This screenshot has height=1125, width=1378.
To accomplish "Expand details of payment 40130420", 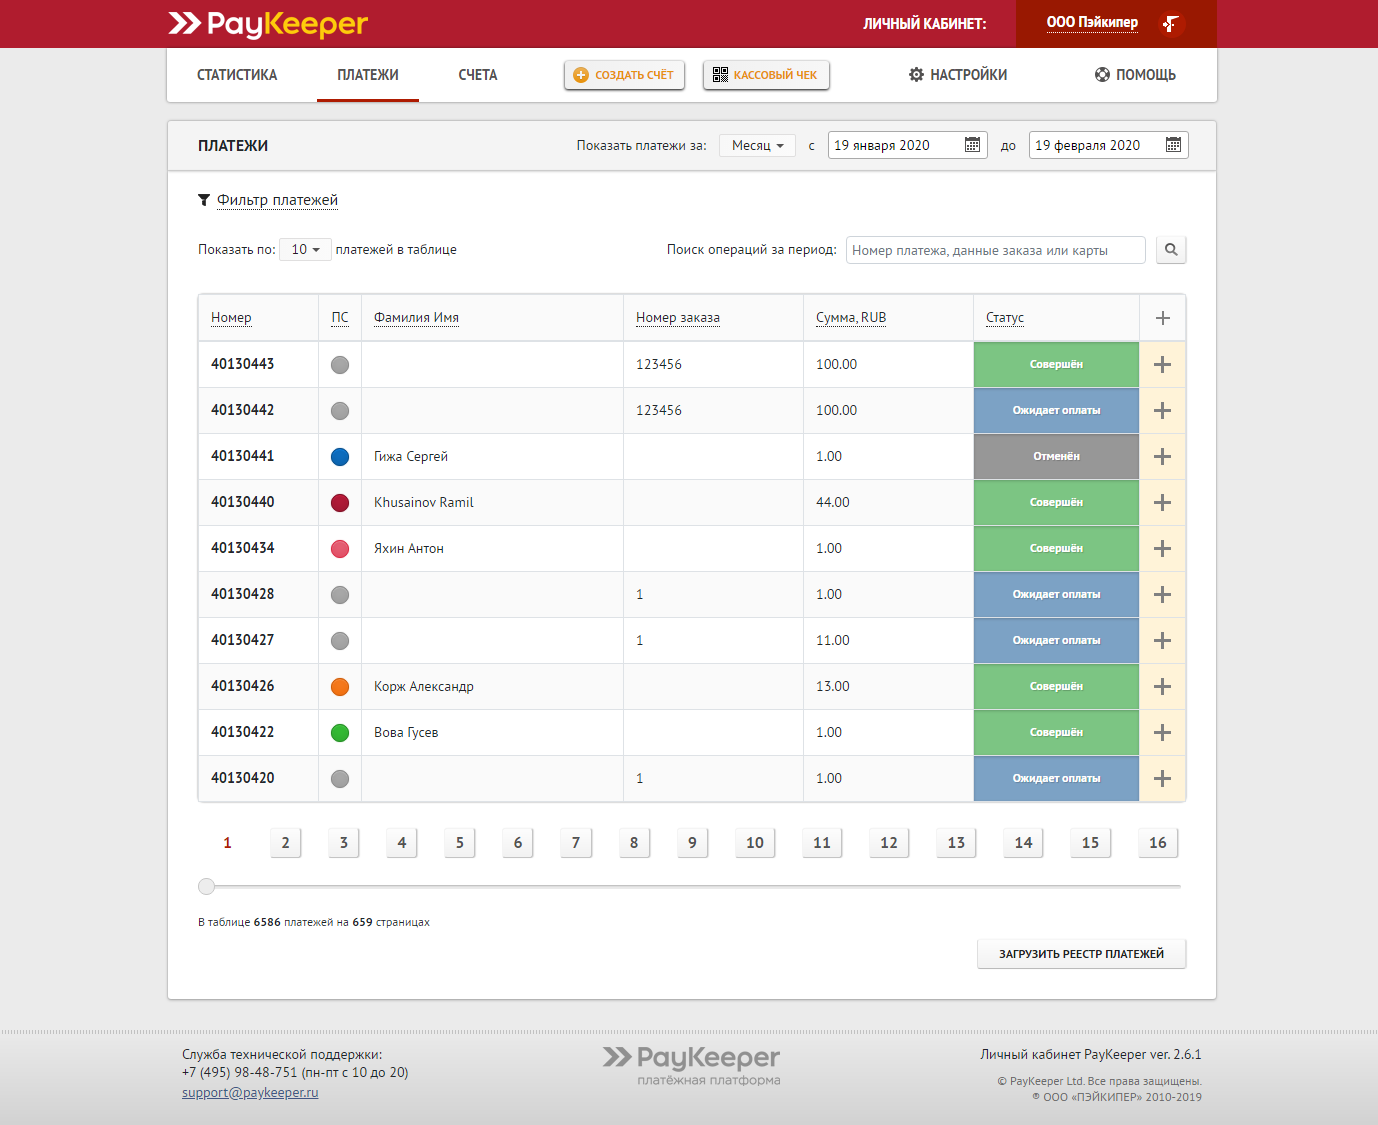I will click(1162, 778).
